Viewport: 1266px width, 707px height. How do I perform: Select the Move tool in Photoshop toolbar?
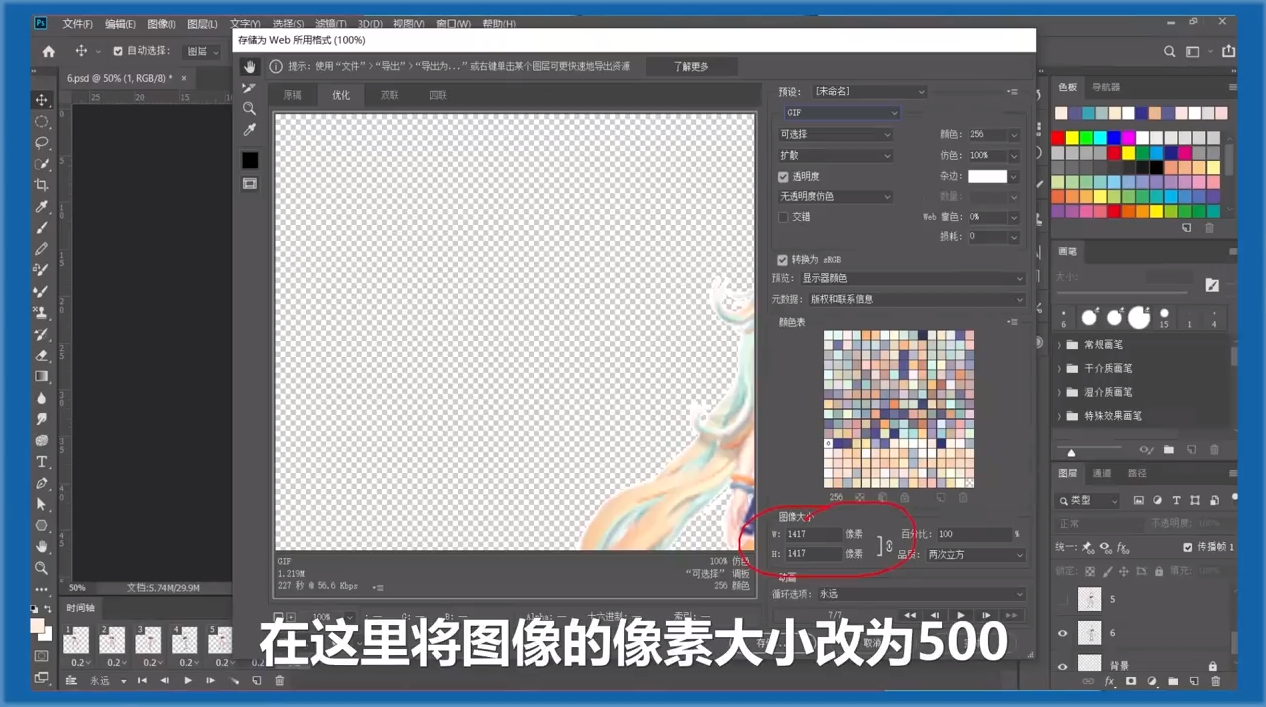point(41,100)
